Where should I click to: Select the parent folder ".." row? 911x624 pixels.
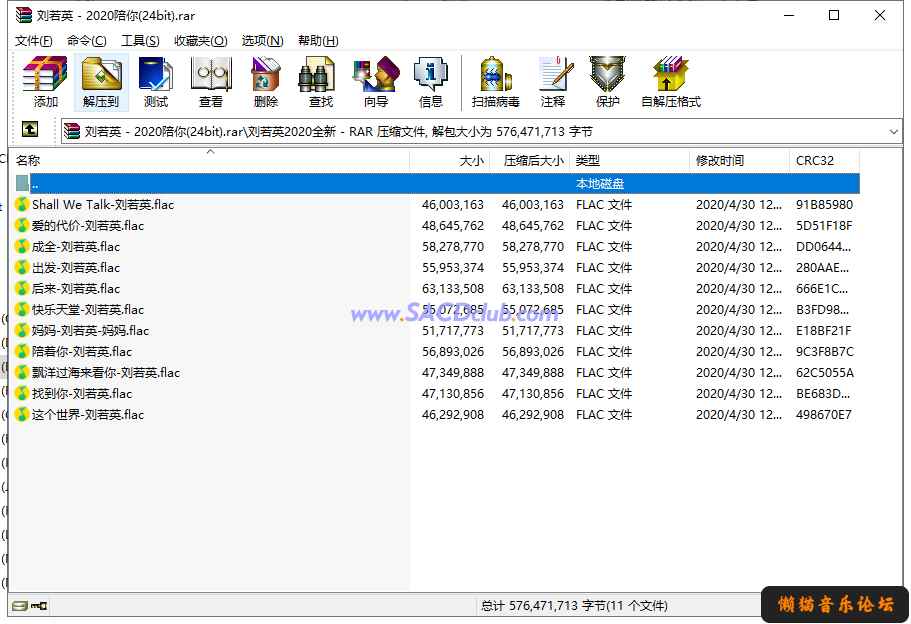tap(437, 184)
